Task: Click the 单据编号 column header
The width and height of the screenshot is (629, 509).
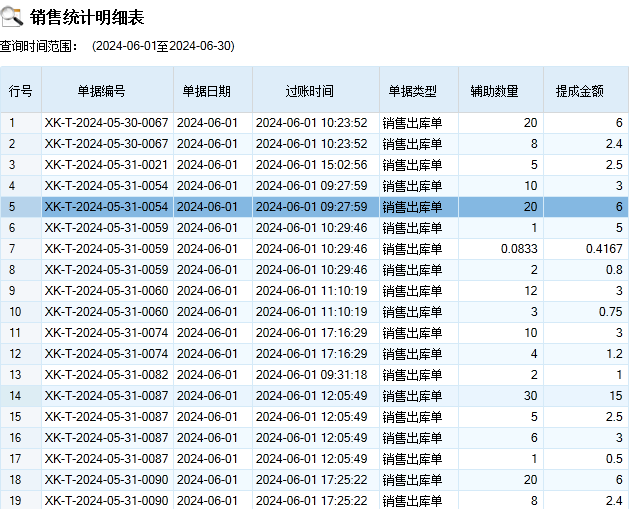Action: (107, 91)
